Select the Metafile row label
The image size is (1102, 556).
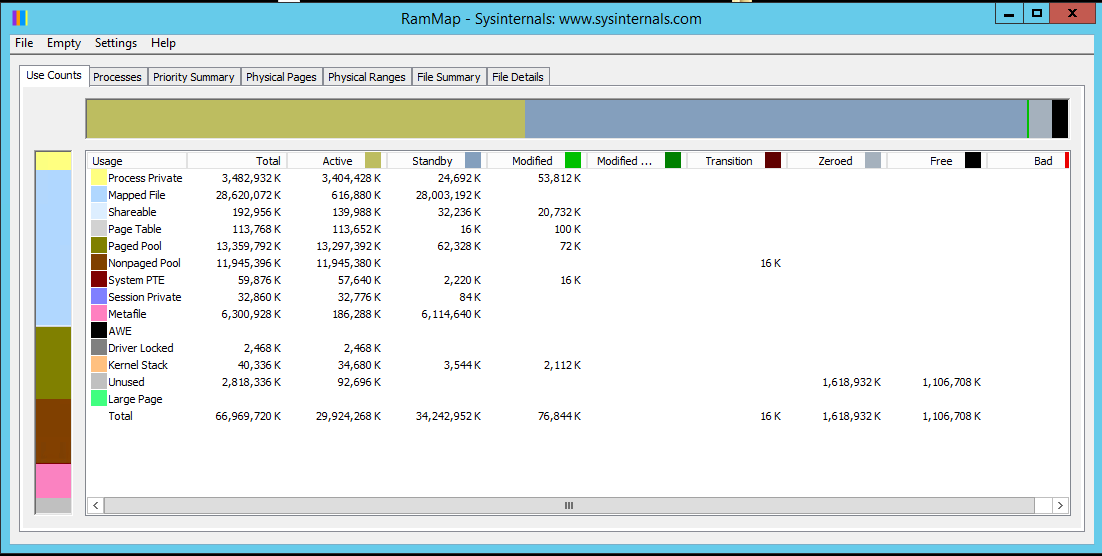(x=127, y=313)
